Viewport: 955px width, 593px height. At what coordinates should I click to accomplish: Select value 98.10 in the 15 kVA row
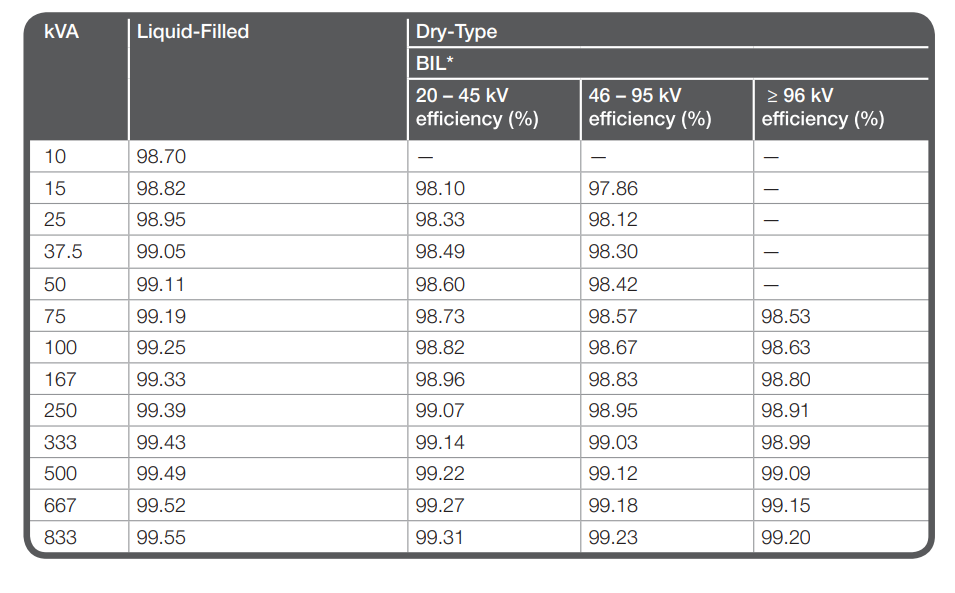click(x=440, y=189)
